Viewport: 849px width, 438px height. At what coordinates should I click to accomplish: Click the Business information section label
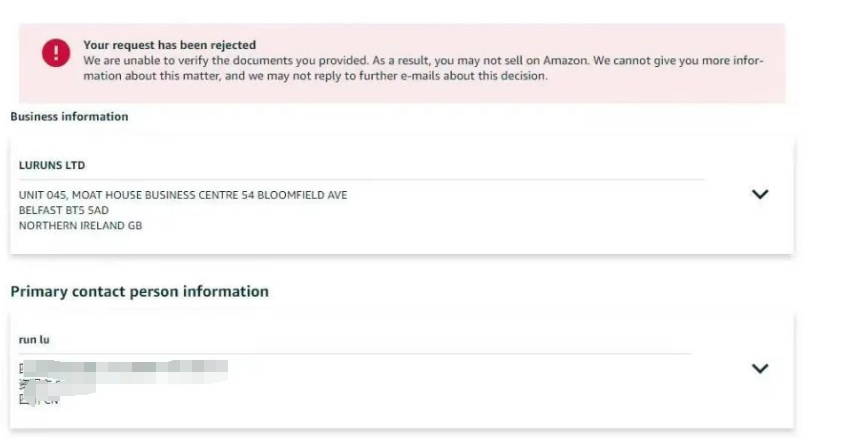[69, 116]
